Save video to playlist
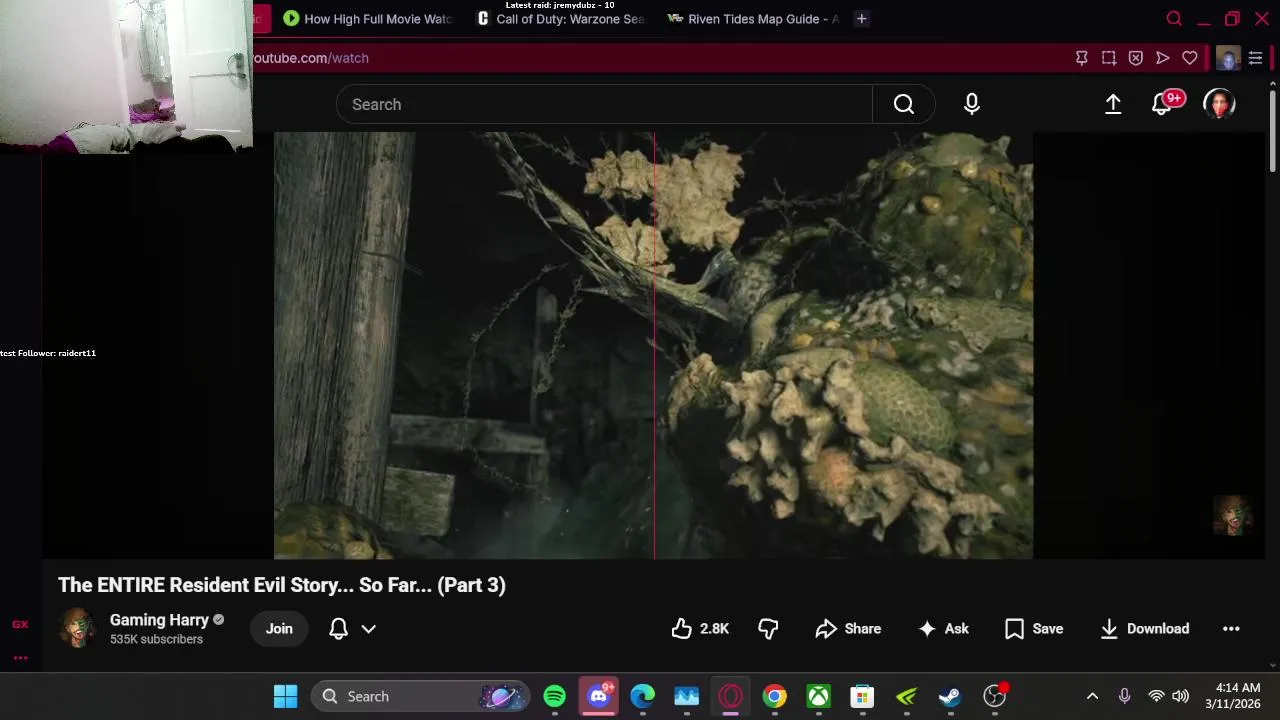Screen dimensions: 1280x720 [x=1034, y=628]
